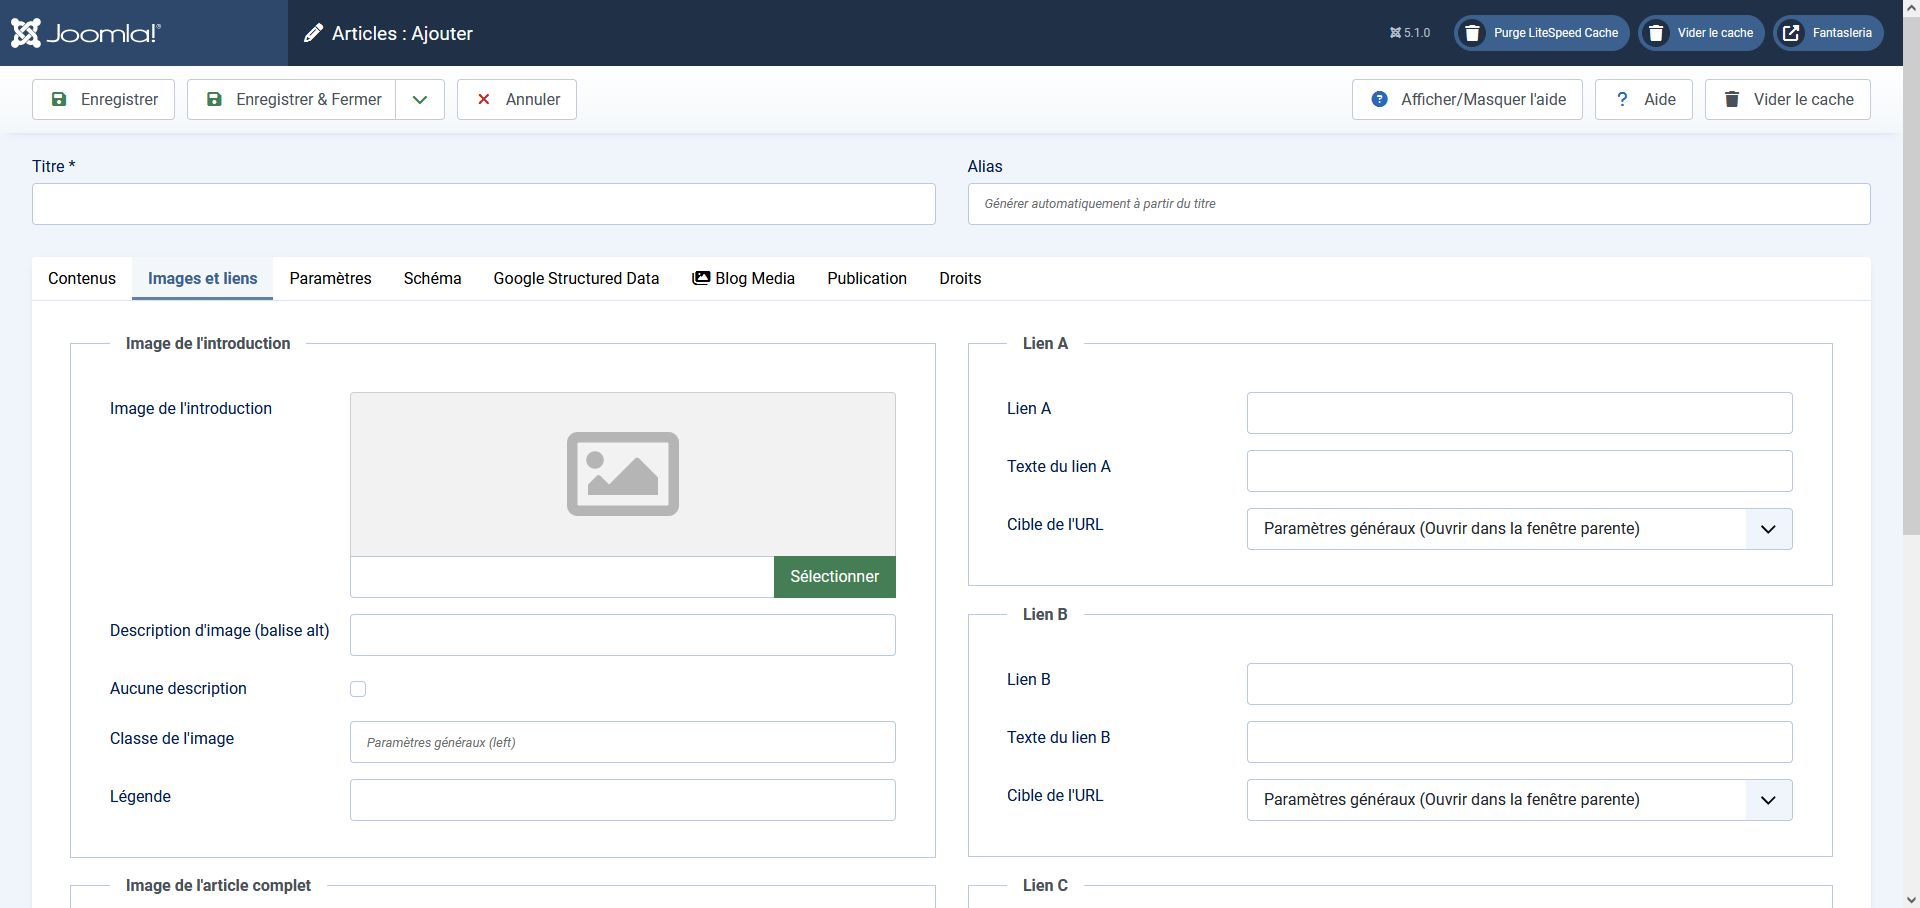1920x908 pixels.
Task: Click the Lien A URL field
Action: (x=1519, y=413)
